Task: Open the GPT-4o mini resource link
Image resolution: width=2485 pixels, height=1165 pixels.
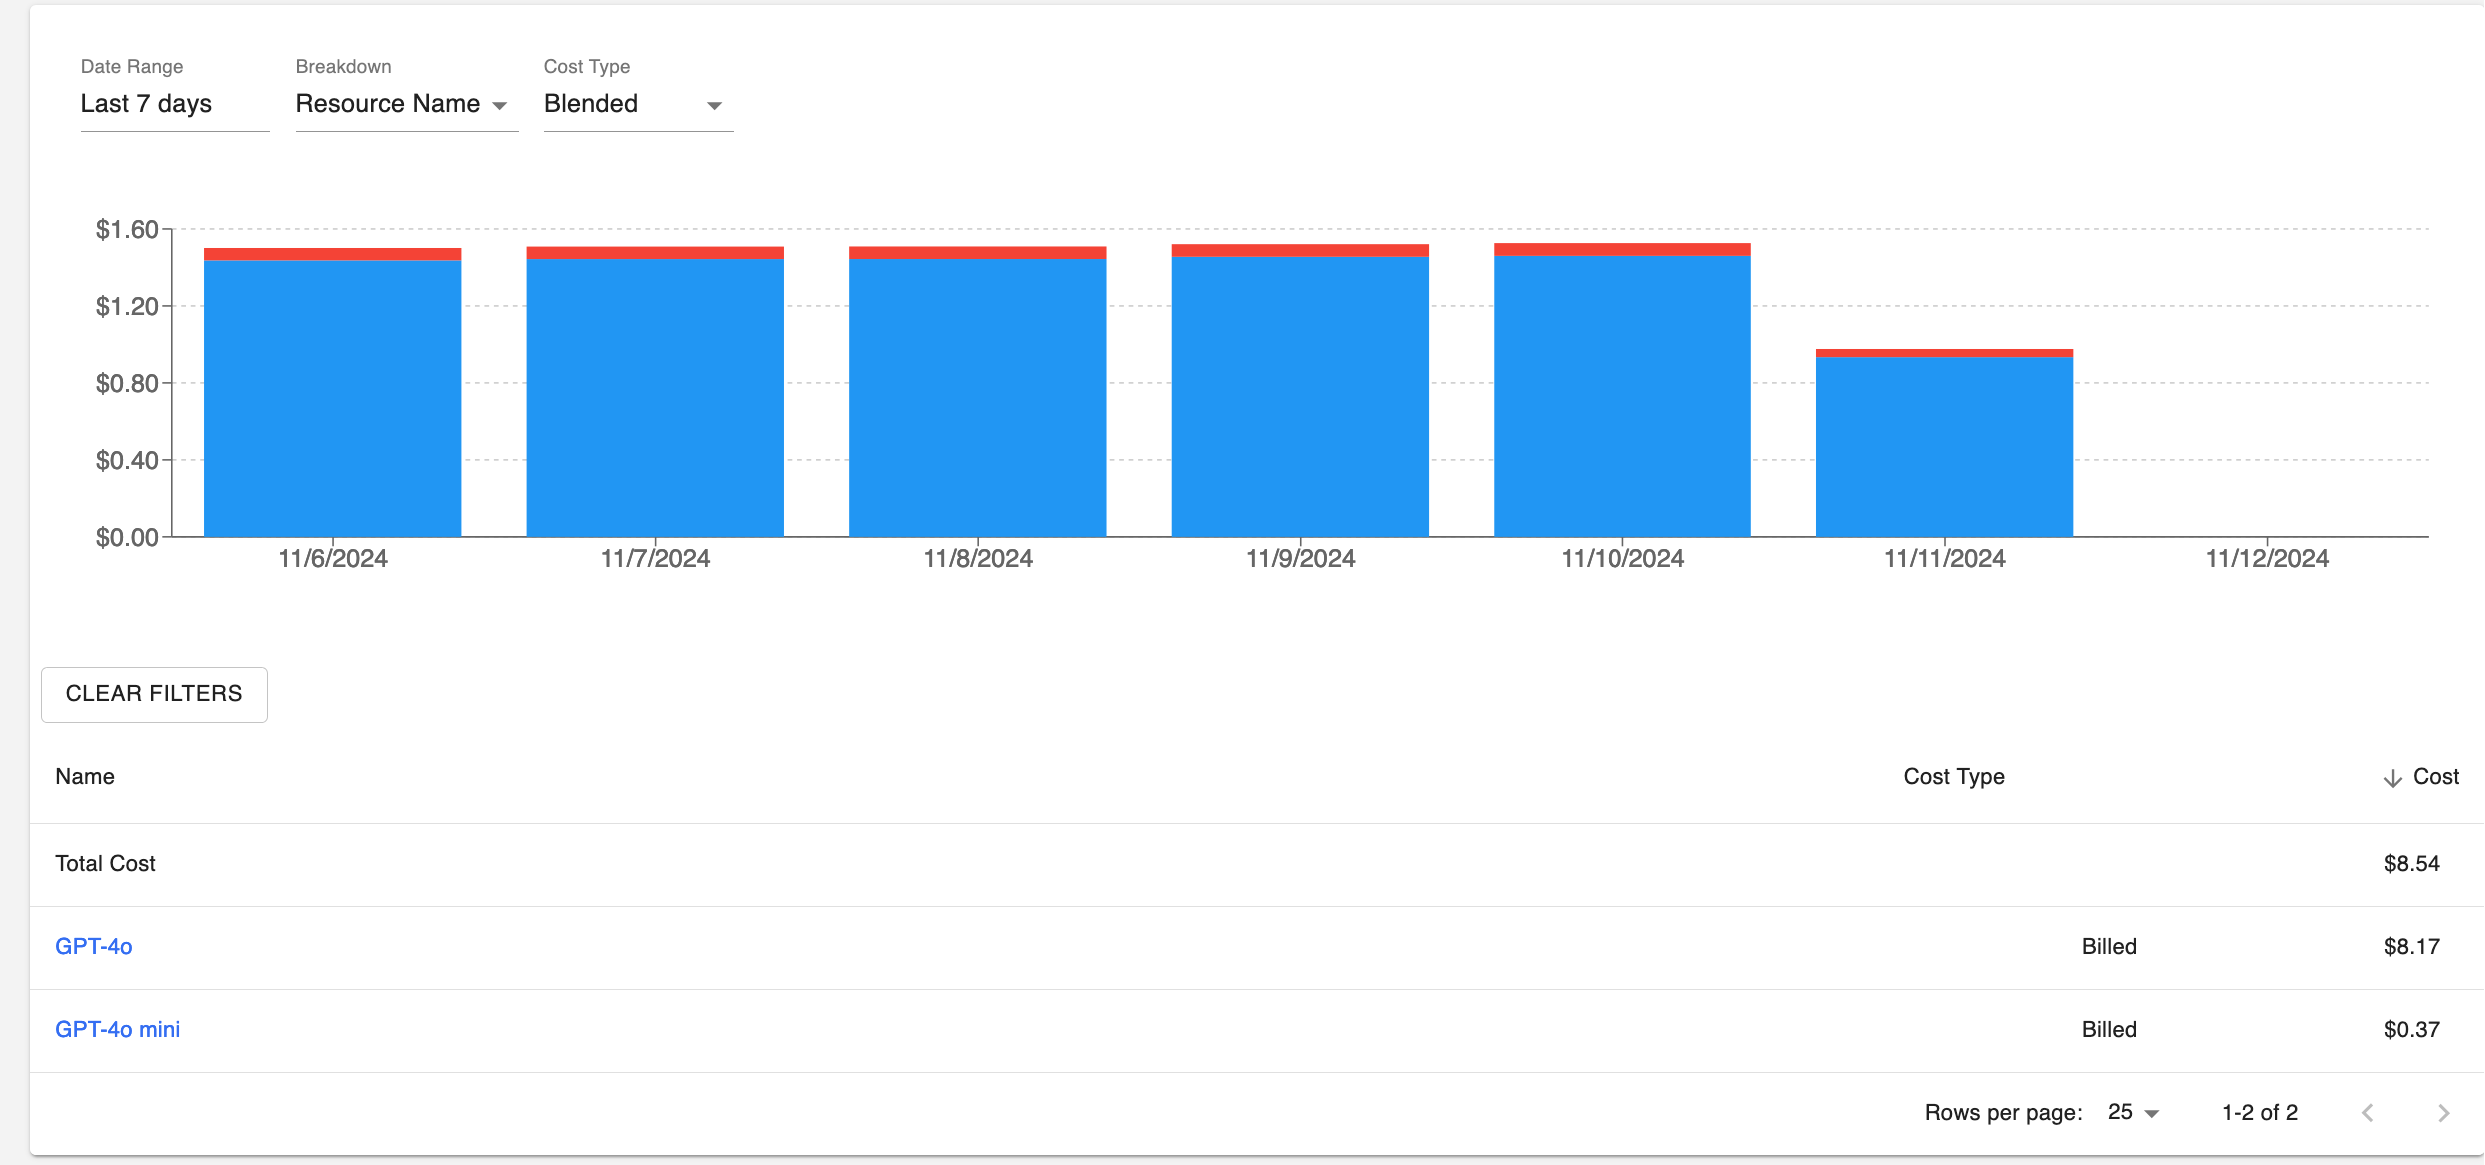Action: (x=117, y=1029)
